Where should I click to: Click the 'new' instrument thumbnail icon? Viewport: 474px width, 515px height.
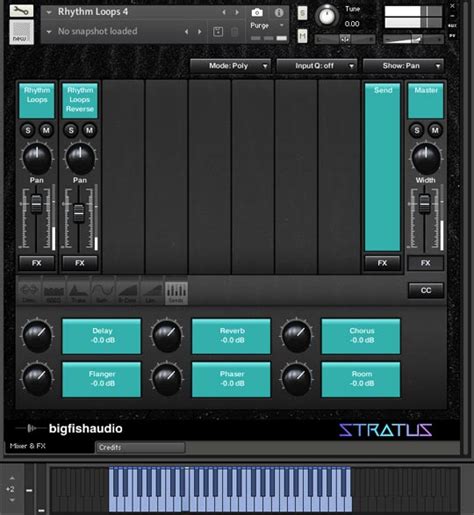click(x=21, y=32)
